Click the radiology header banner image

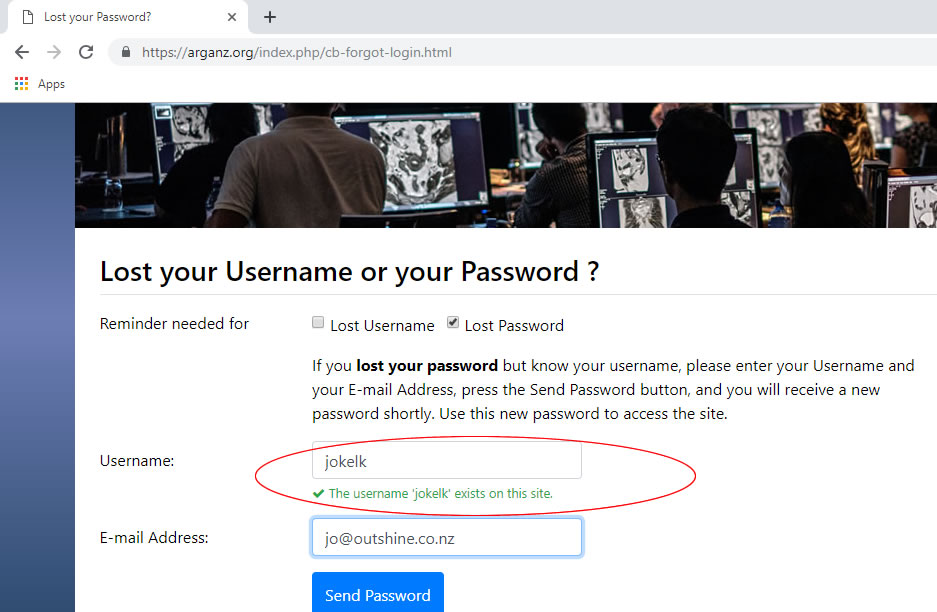pyautogui.click(x=506, y=166)
